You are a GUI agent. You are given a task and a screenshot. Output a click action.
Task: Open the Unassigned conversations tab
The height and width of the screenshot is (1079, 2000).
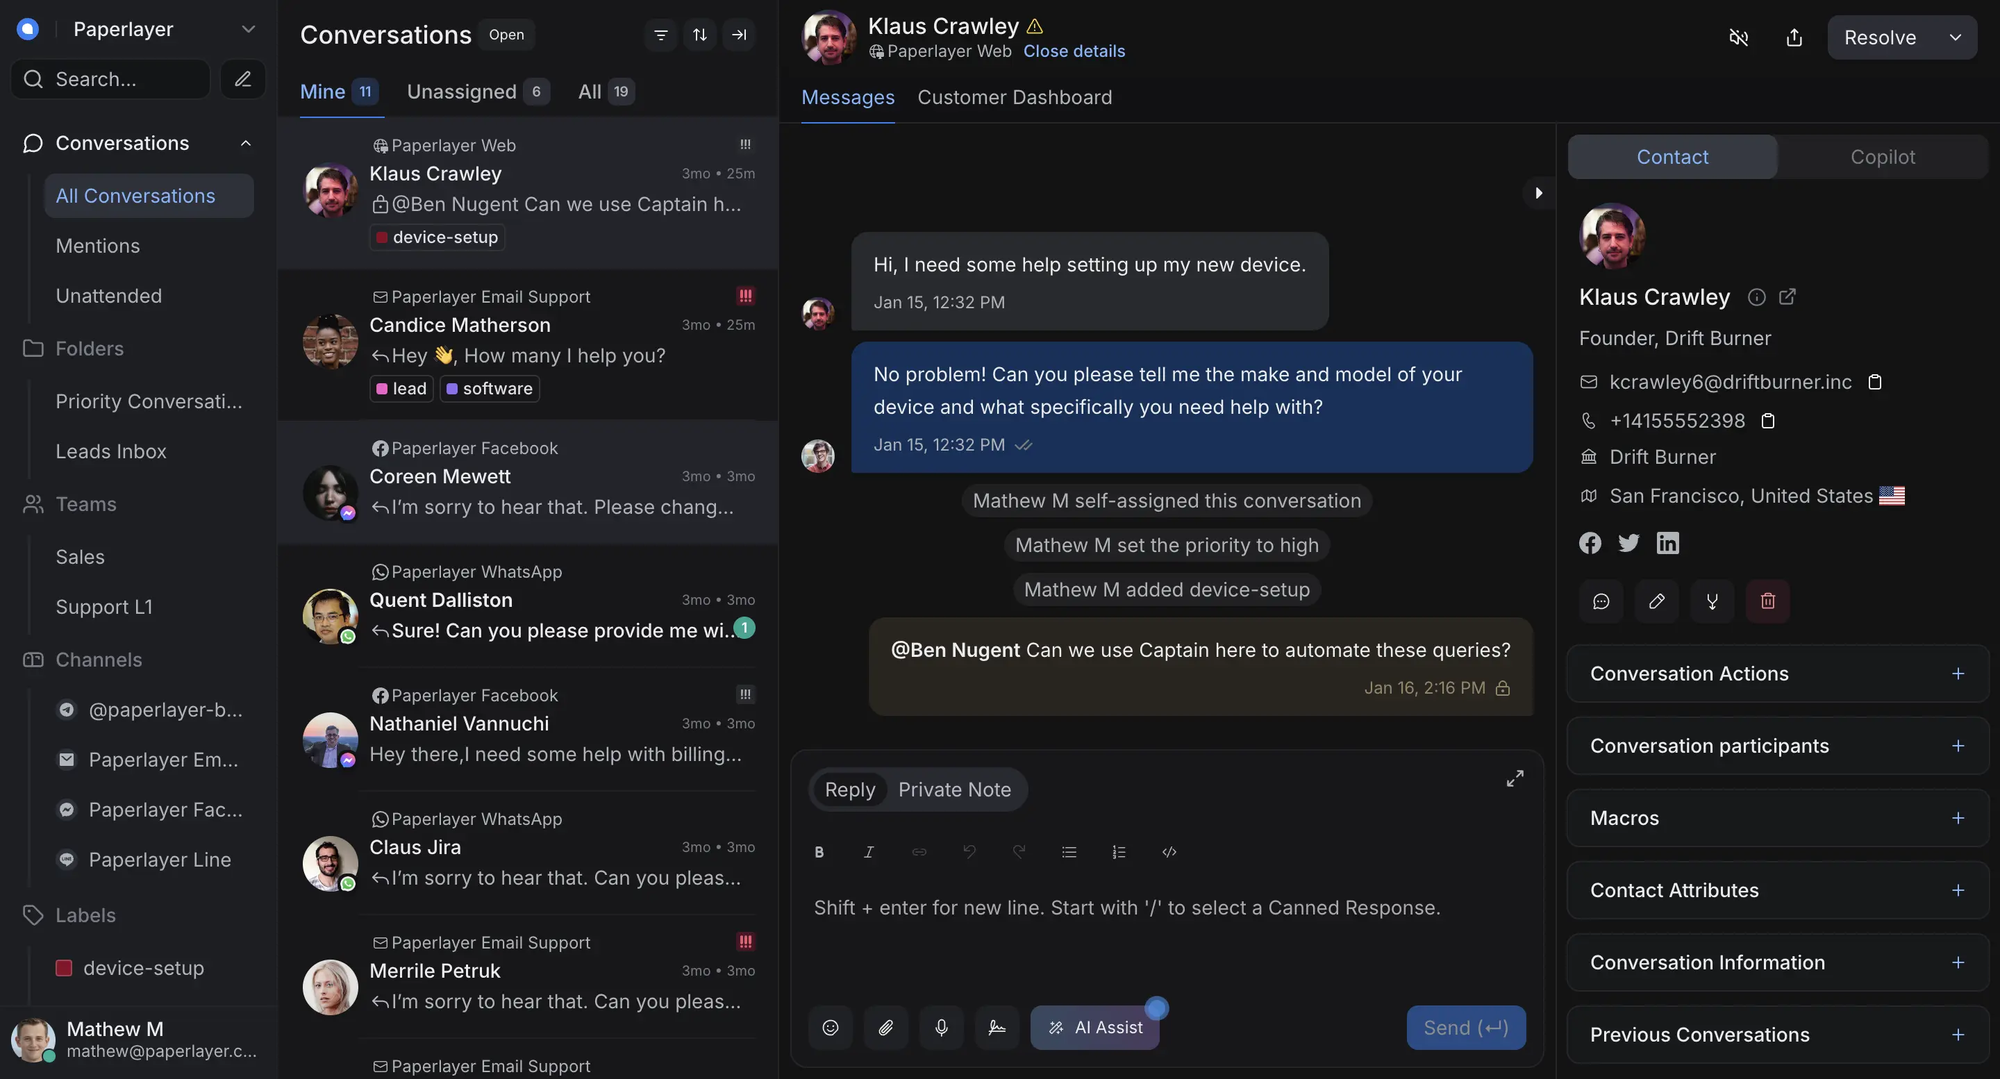(463, 91)
